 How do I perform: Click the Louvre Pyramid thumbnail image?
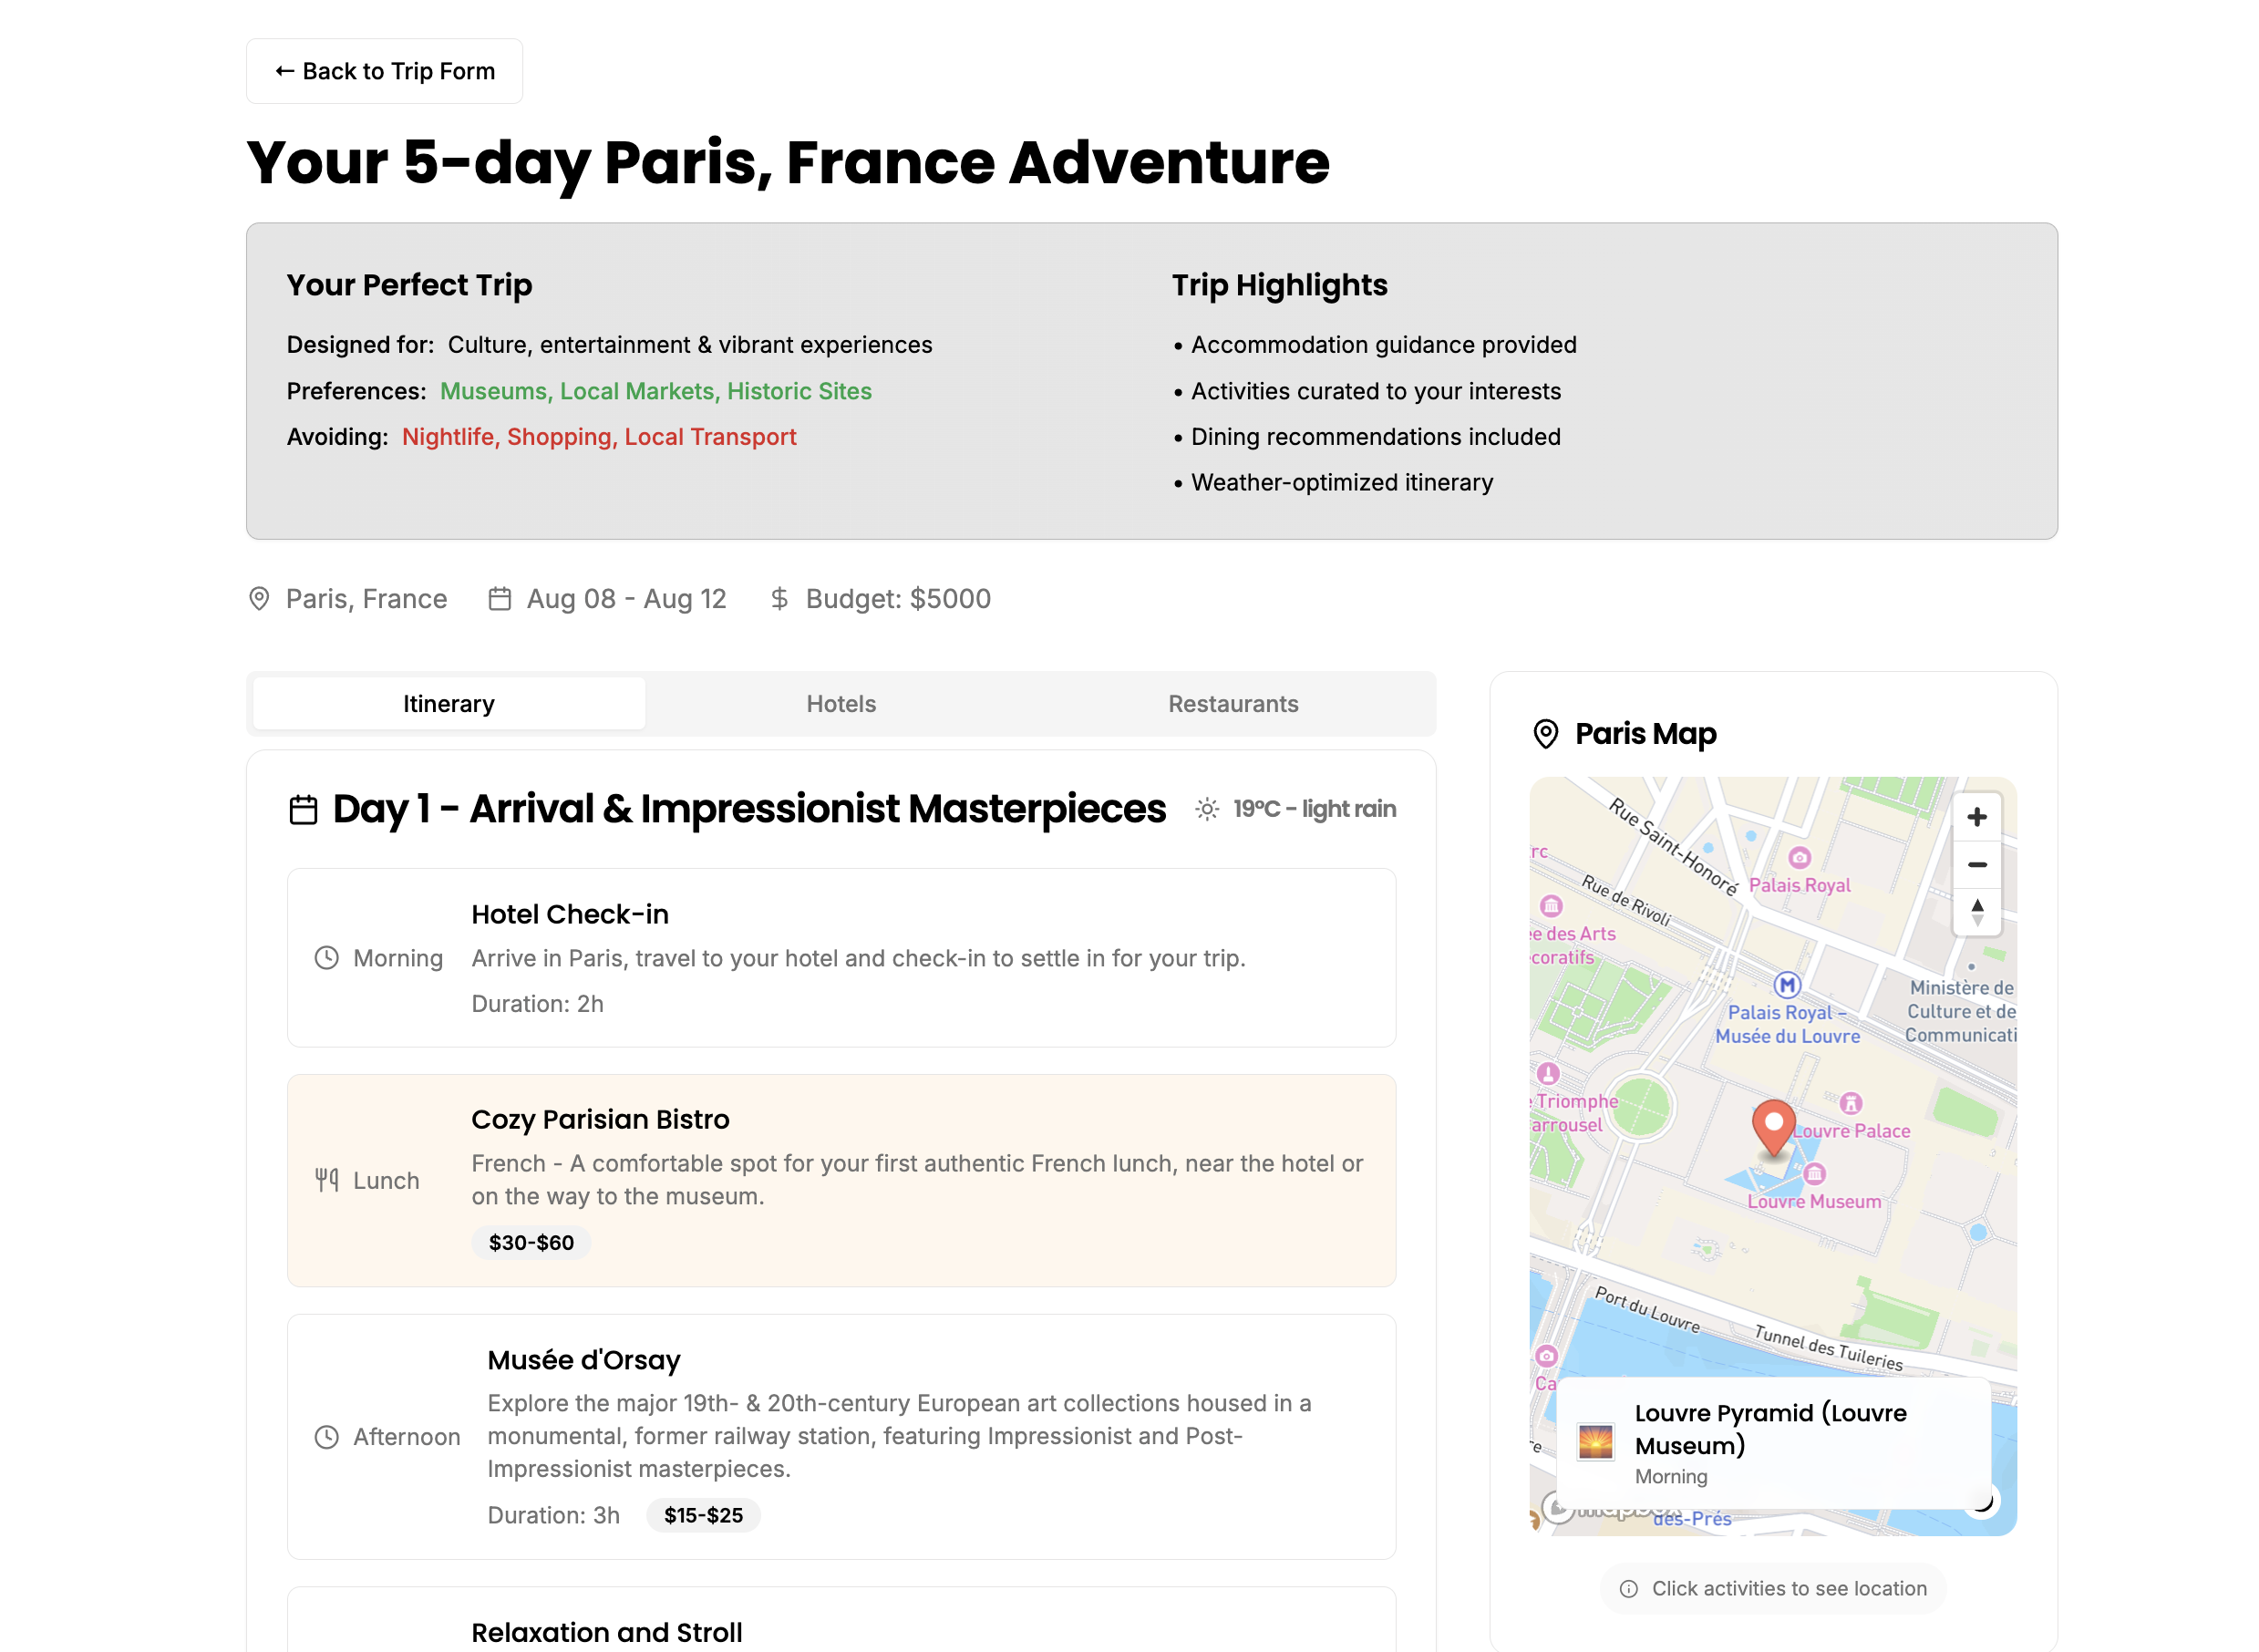1595,1443
